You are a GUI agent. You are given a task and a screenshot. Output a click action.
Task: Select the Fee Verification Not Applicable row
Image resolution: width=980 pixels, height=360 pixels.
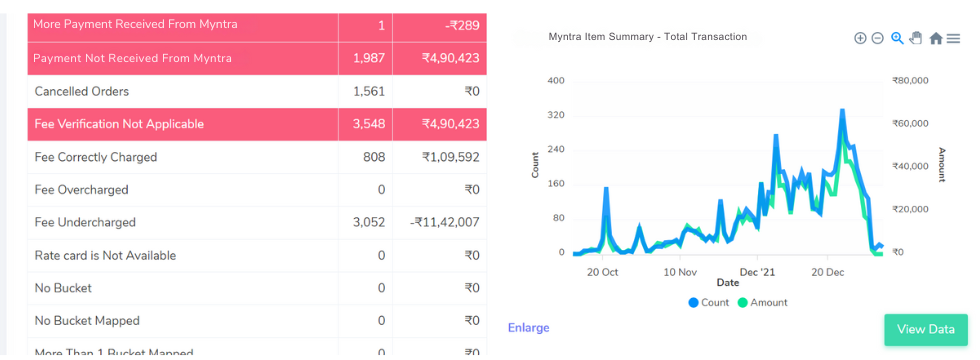click(x=257, y=124)
